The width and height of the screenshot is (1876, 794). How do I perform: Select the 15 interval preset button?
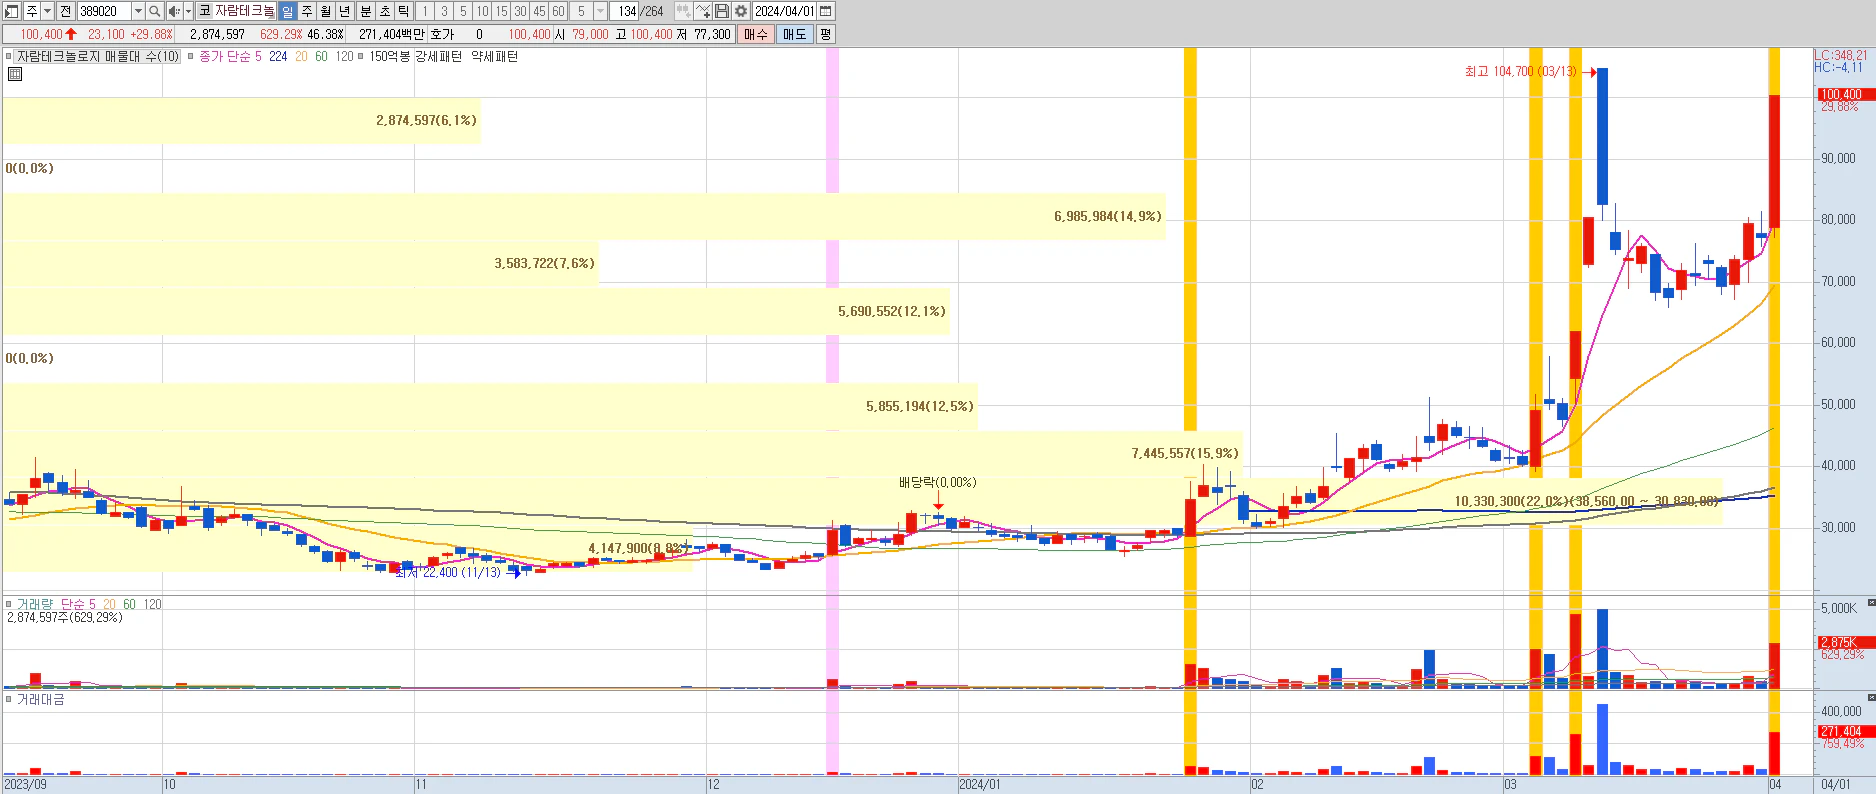point(501,11)
